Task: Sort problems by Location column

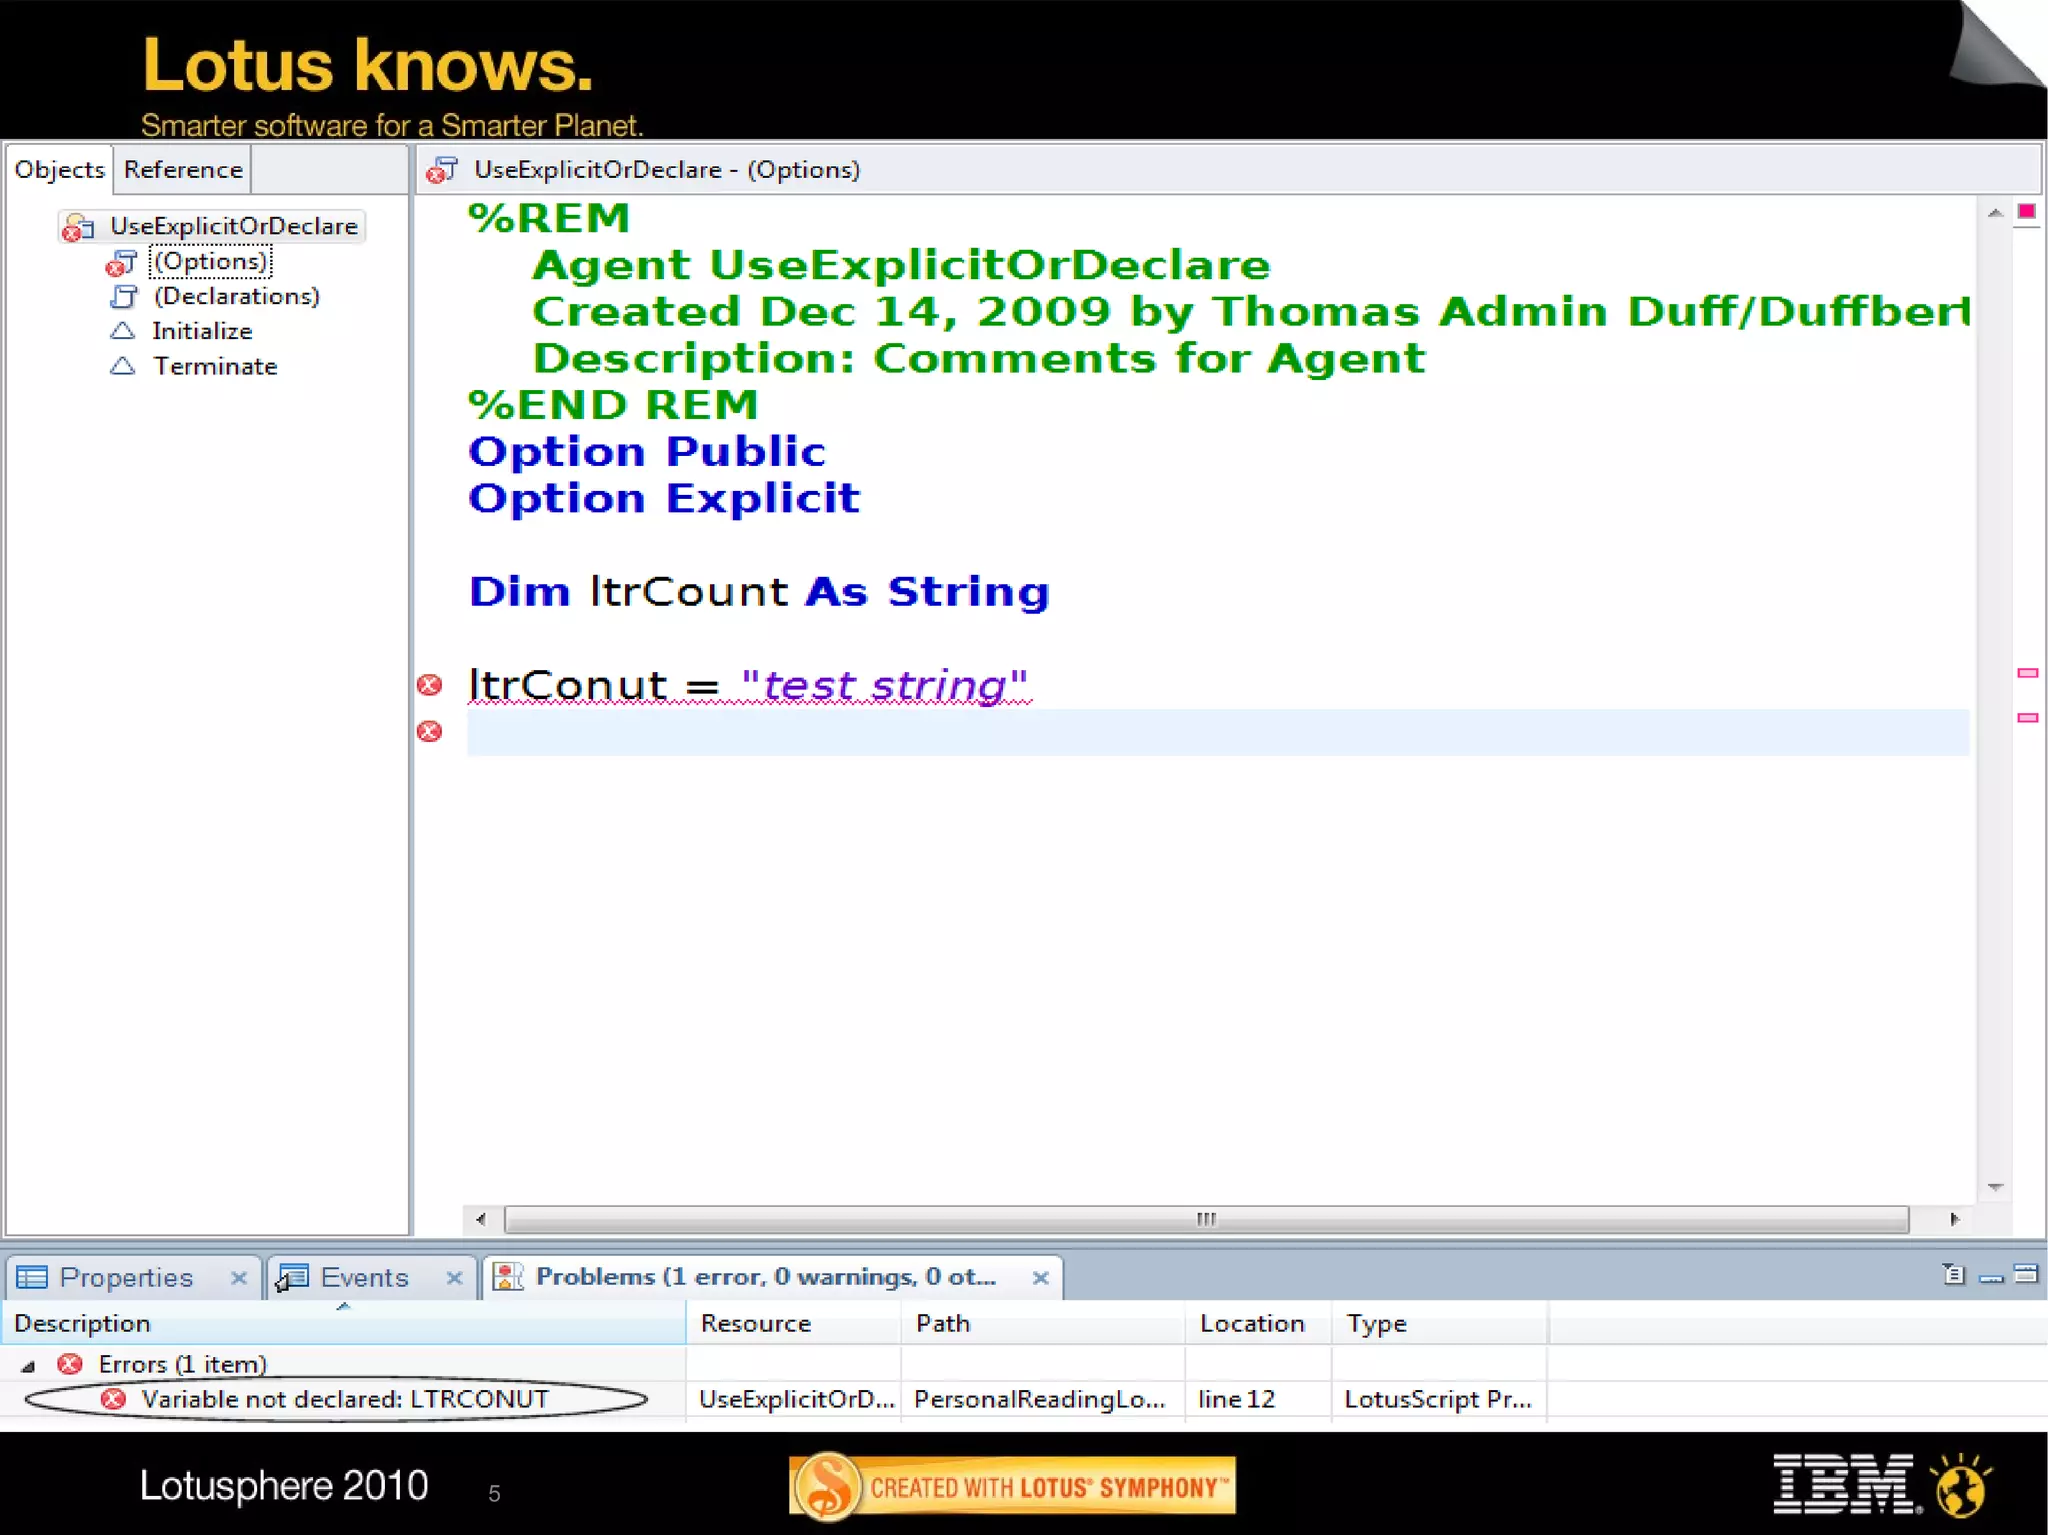Action: [1251, 1323]
